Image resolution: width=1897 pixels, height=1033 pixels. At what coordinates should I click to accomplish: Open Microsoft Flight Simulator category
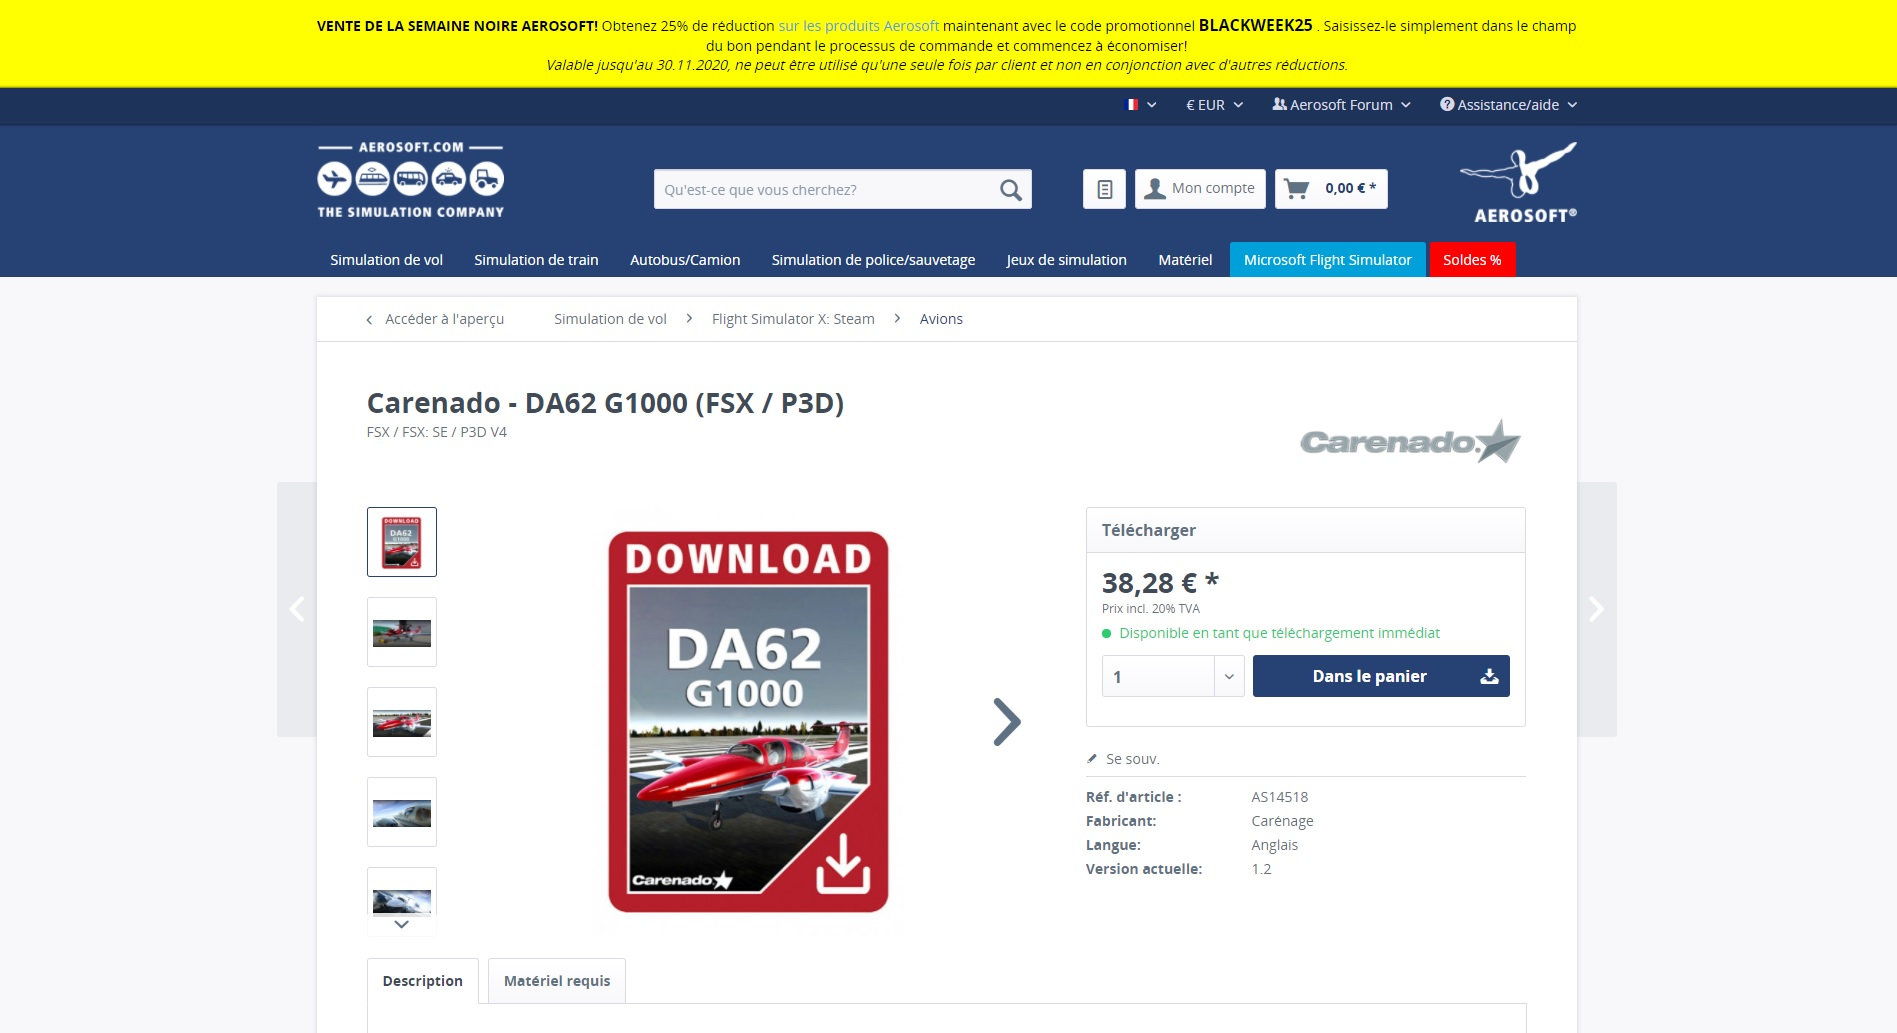[1328, 260]
